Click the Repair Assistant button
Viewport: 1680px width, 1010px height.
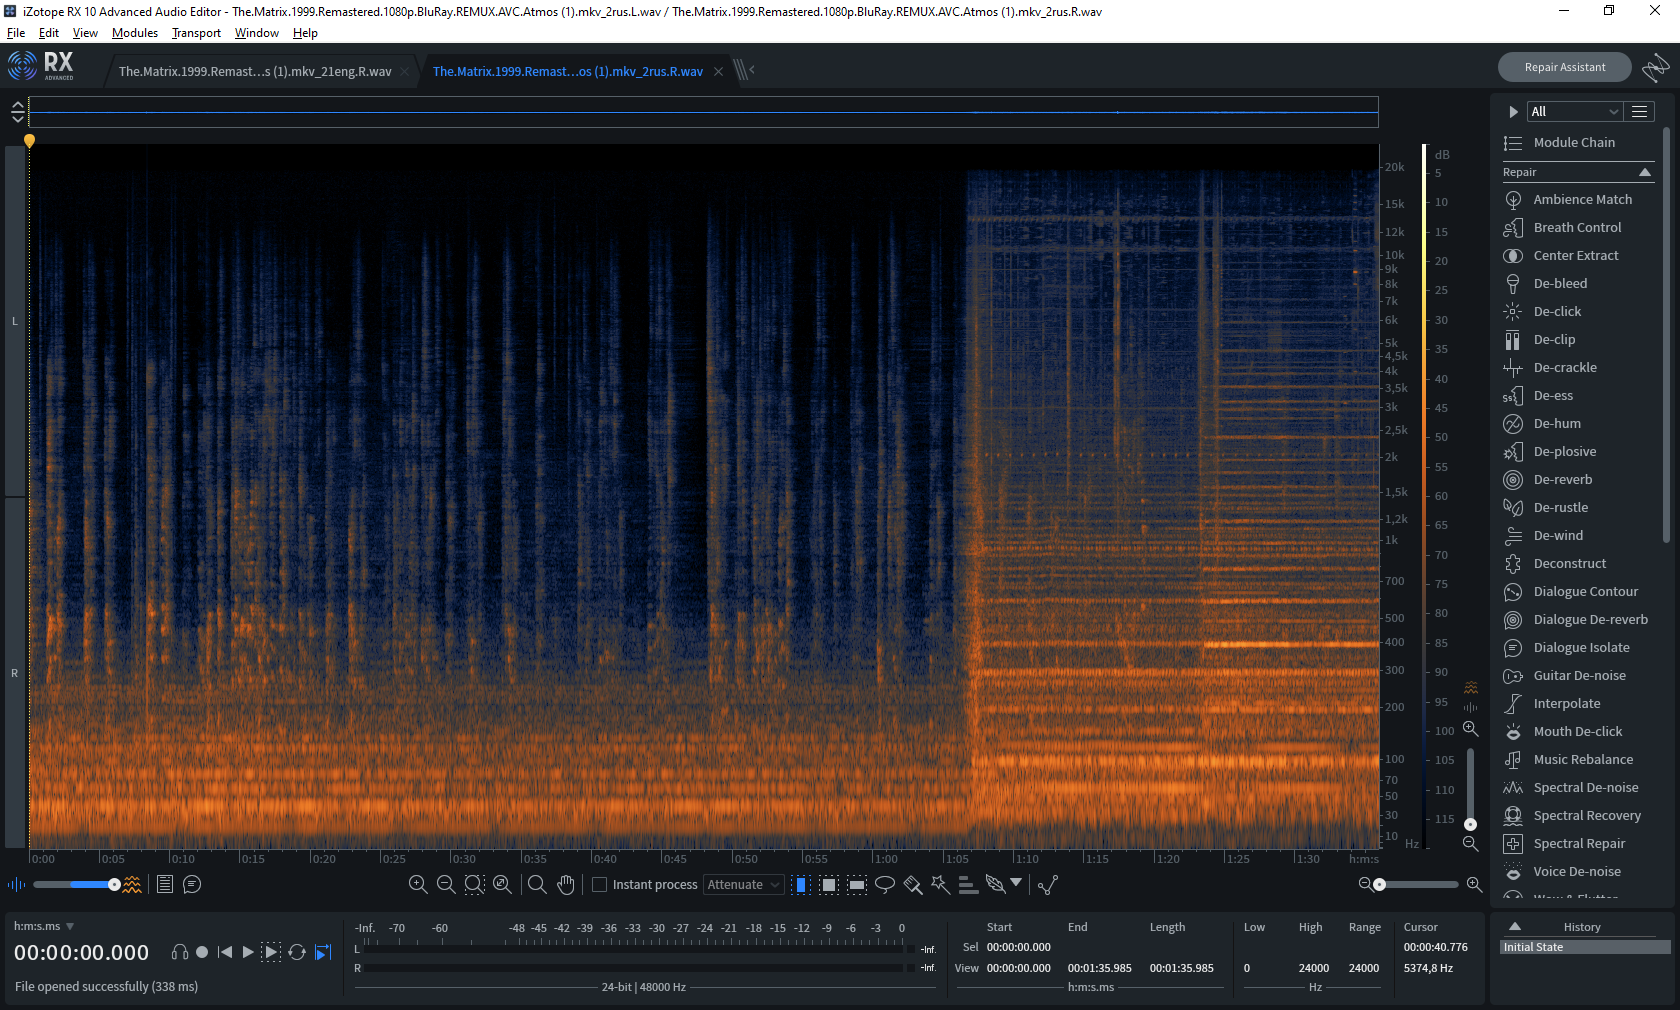(1564, 67)
